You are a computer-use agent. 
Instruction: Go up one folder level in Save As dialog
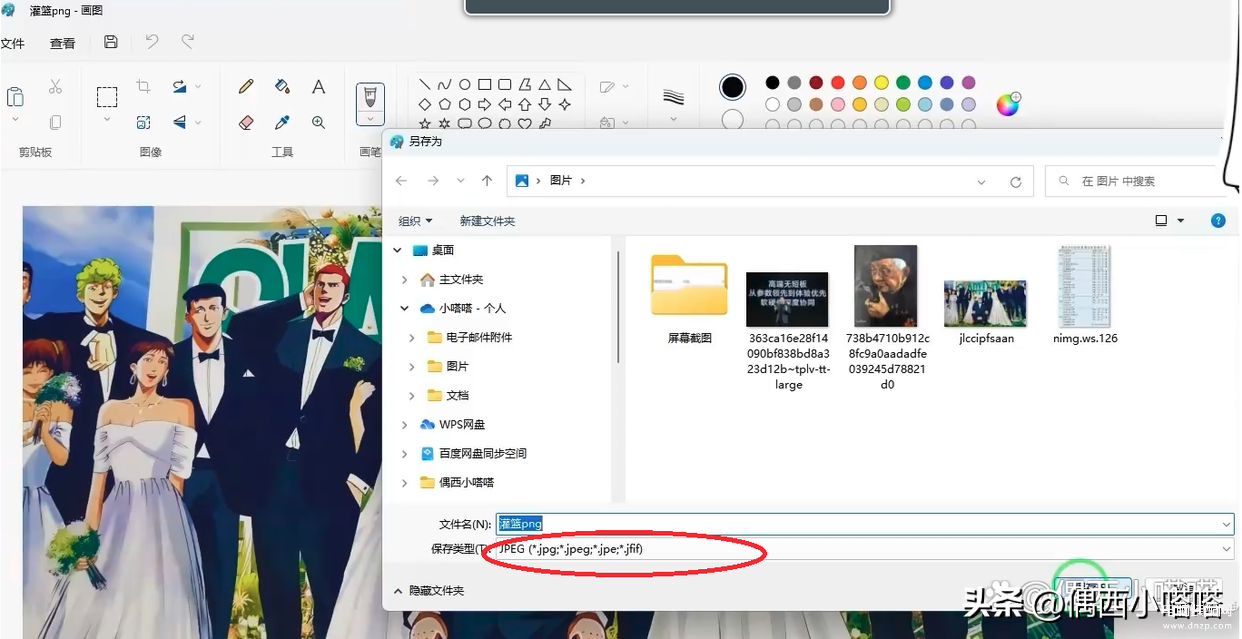[x=487, y=181]
